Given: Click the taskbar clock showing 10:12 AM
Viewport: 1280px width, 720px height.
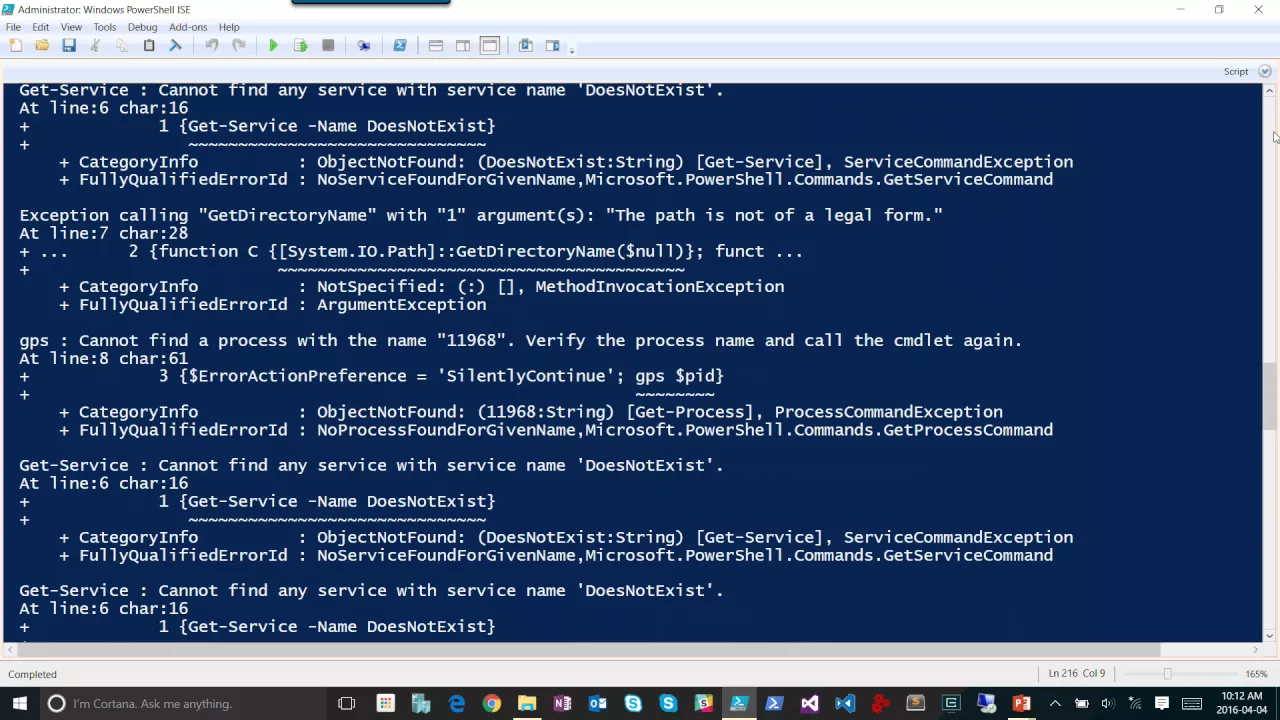Looking at the screenshot, I should tap(1242, 704).
